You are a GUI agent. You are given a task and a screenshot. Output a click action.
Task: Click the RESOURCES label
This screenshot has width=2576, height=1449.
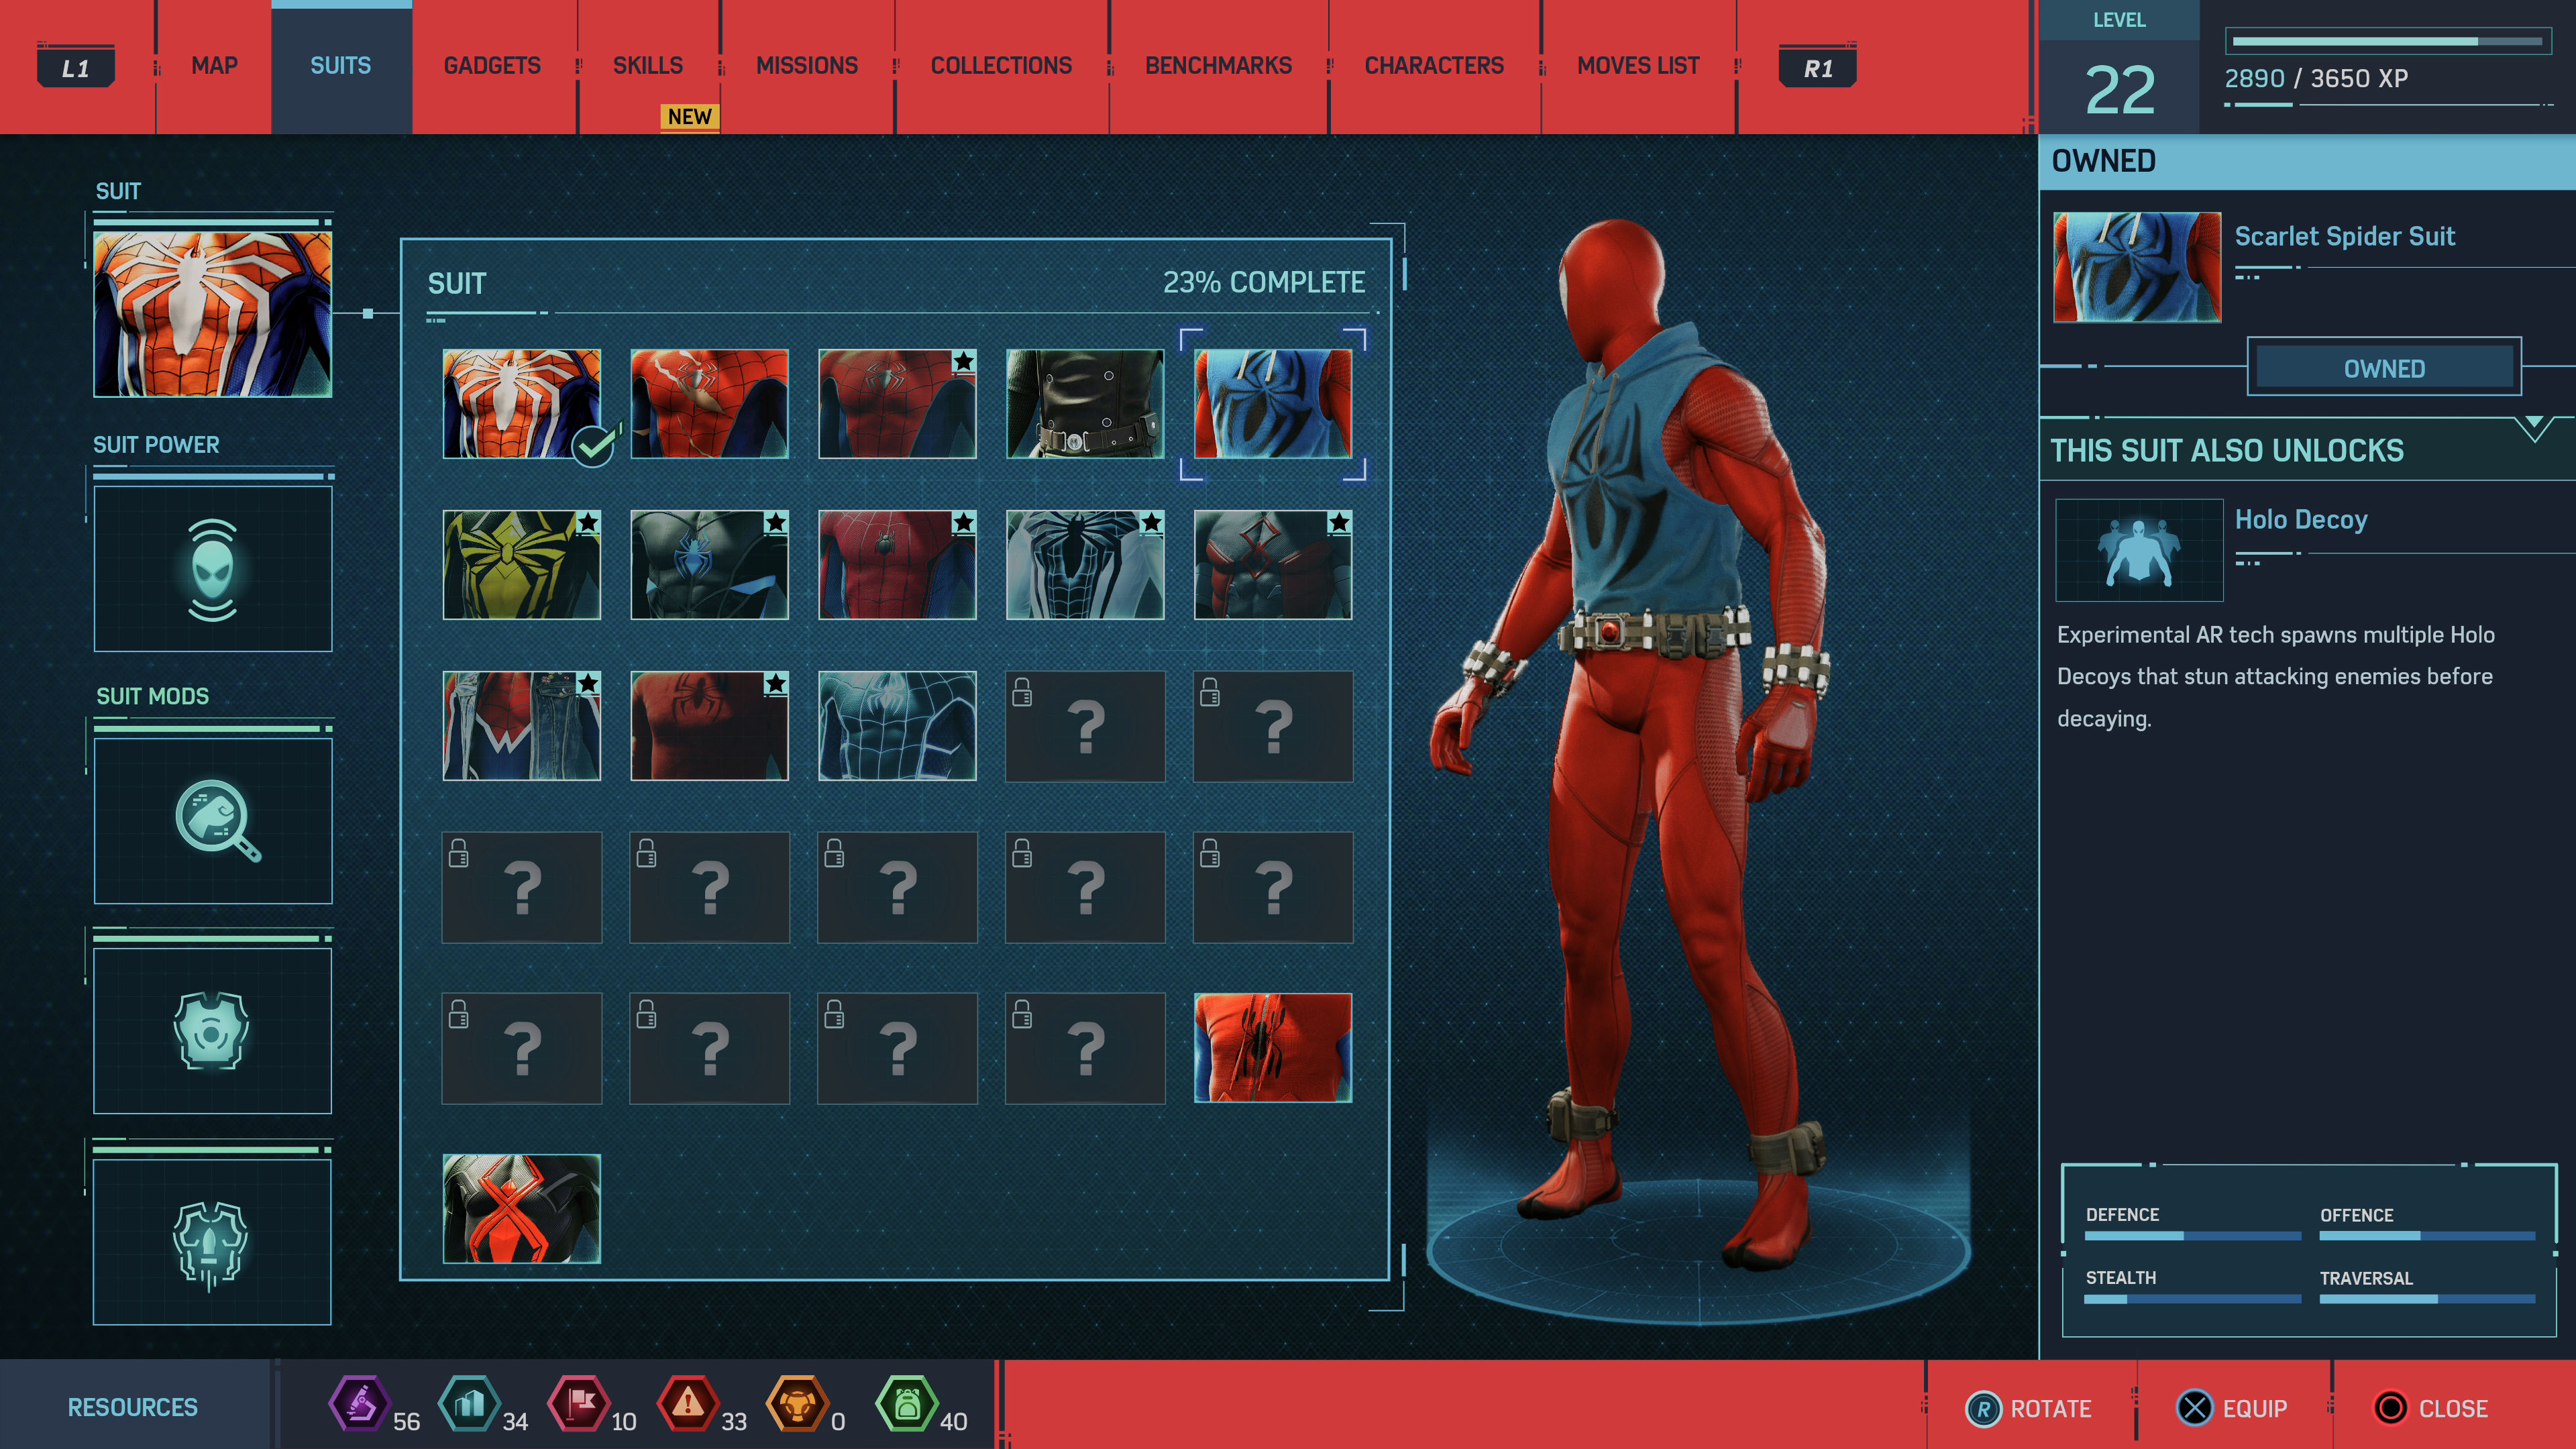tap(133, 1407)
